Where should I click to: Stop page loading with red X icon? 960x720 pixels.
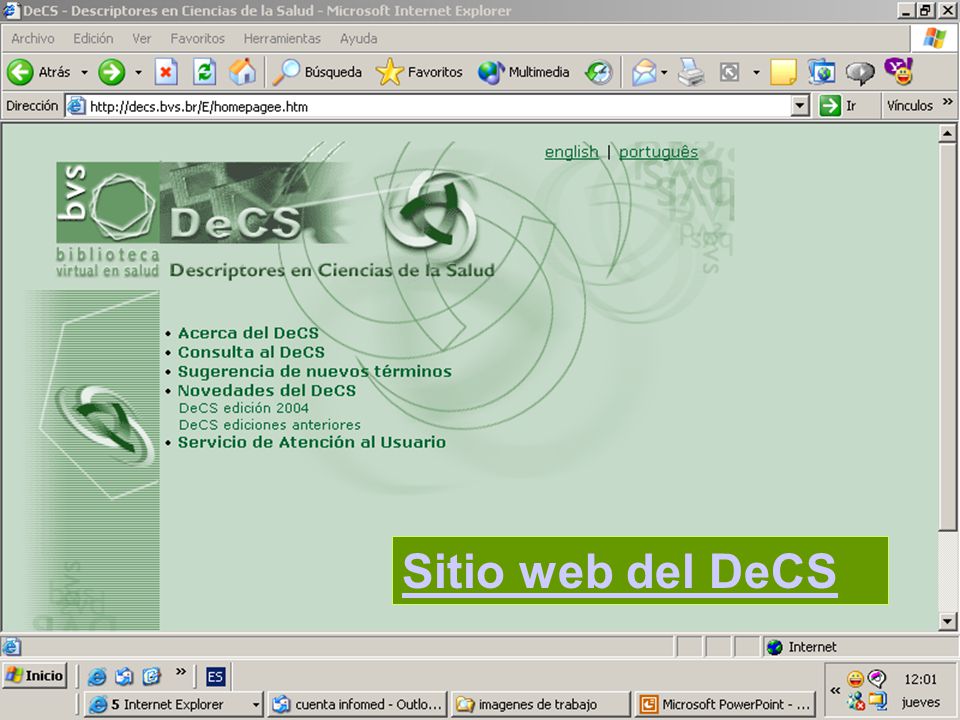(x=165, y=72)
